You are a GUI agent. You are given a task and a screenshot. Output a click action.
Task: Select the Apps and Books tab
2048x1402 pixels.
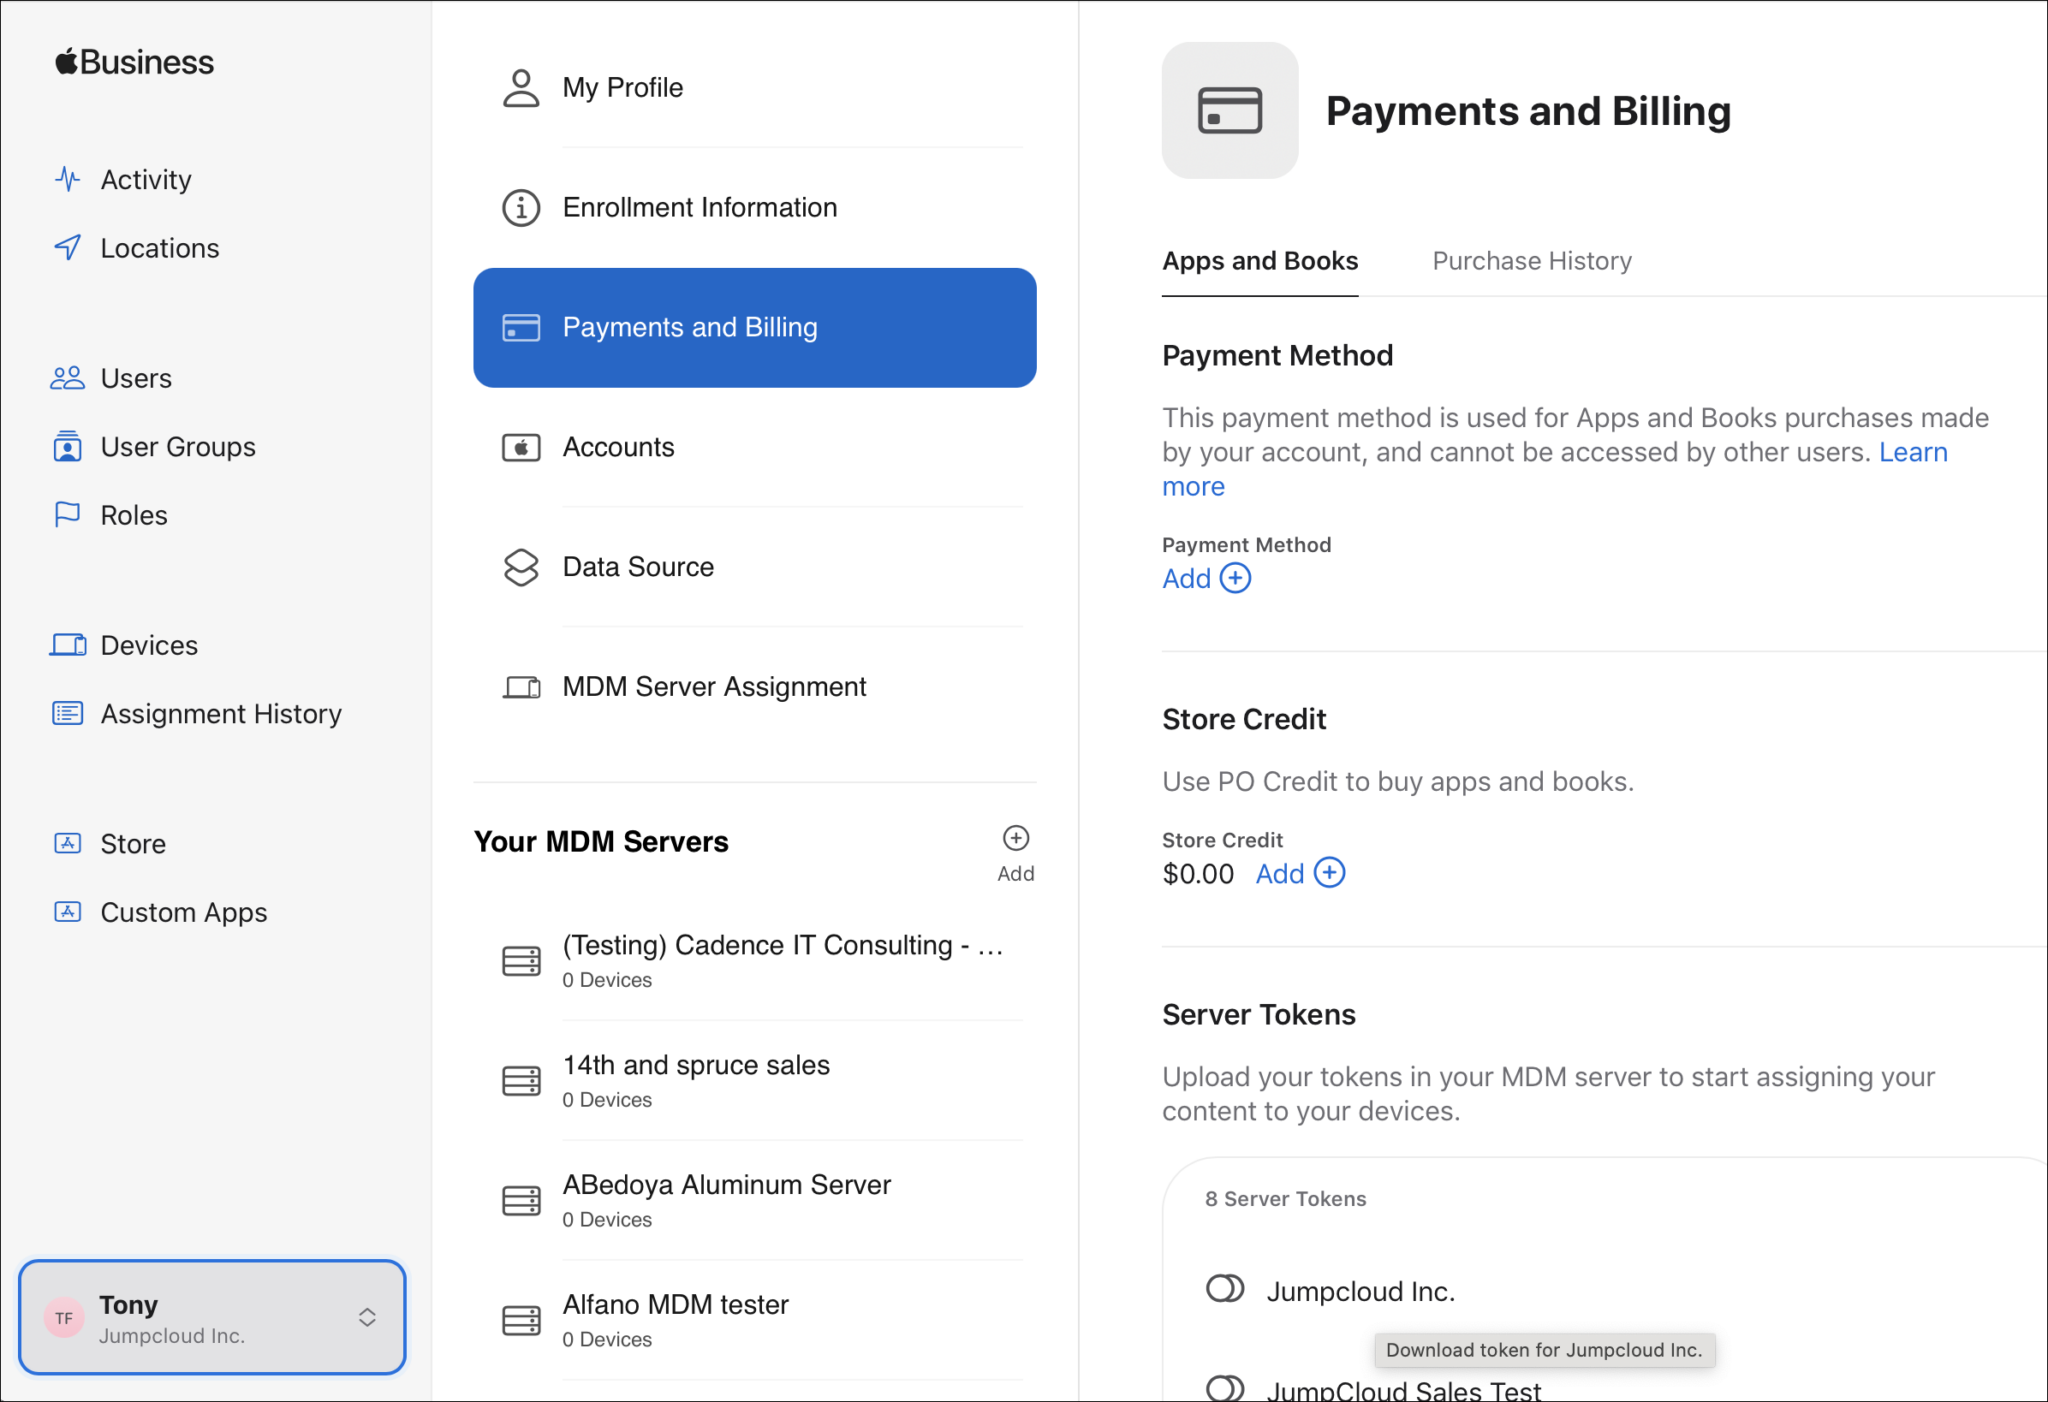[x=1259, y=261]
